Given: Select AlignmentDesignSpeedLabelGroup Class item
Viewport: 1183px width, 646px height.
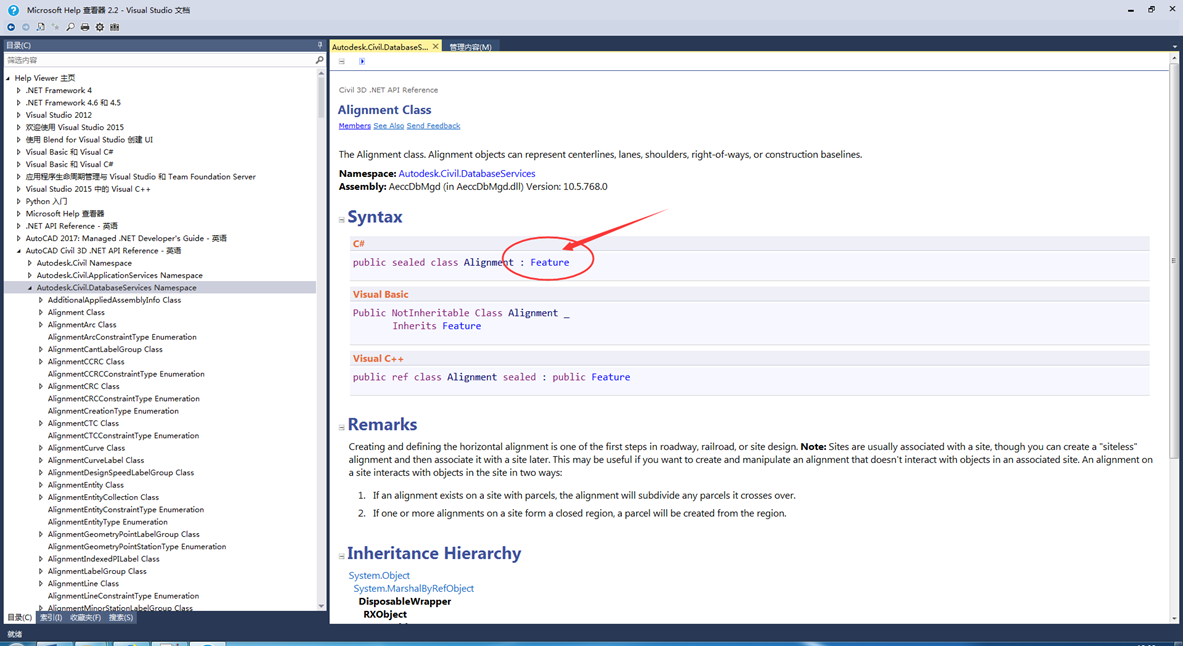Looking at the screenshot, I should click(121, 472).
